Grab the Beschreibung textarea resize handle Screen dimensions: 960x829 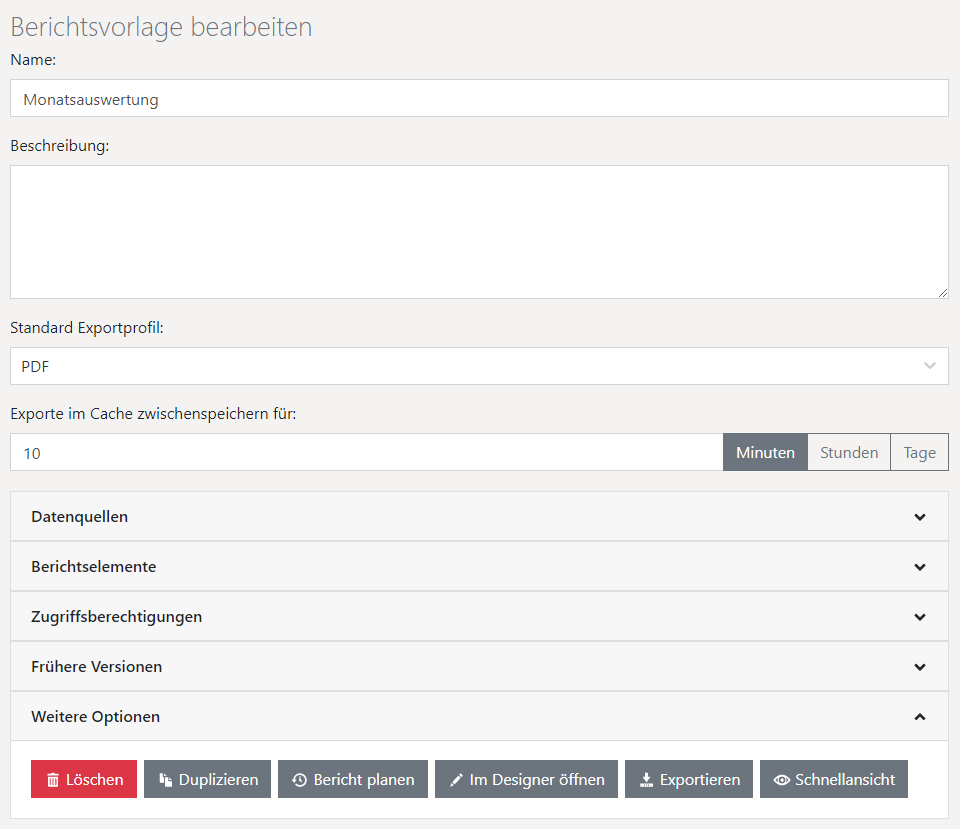point(942,292)
